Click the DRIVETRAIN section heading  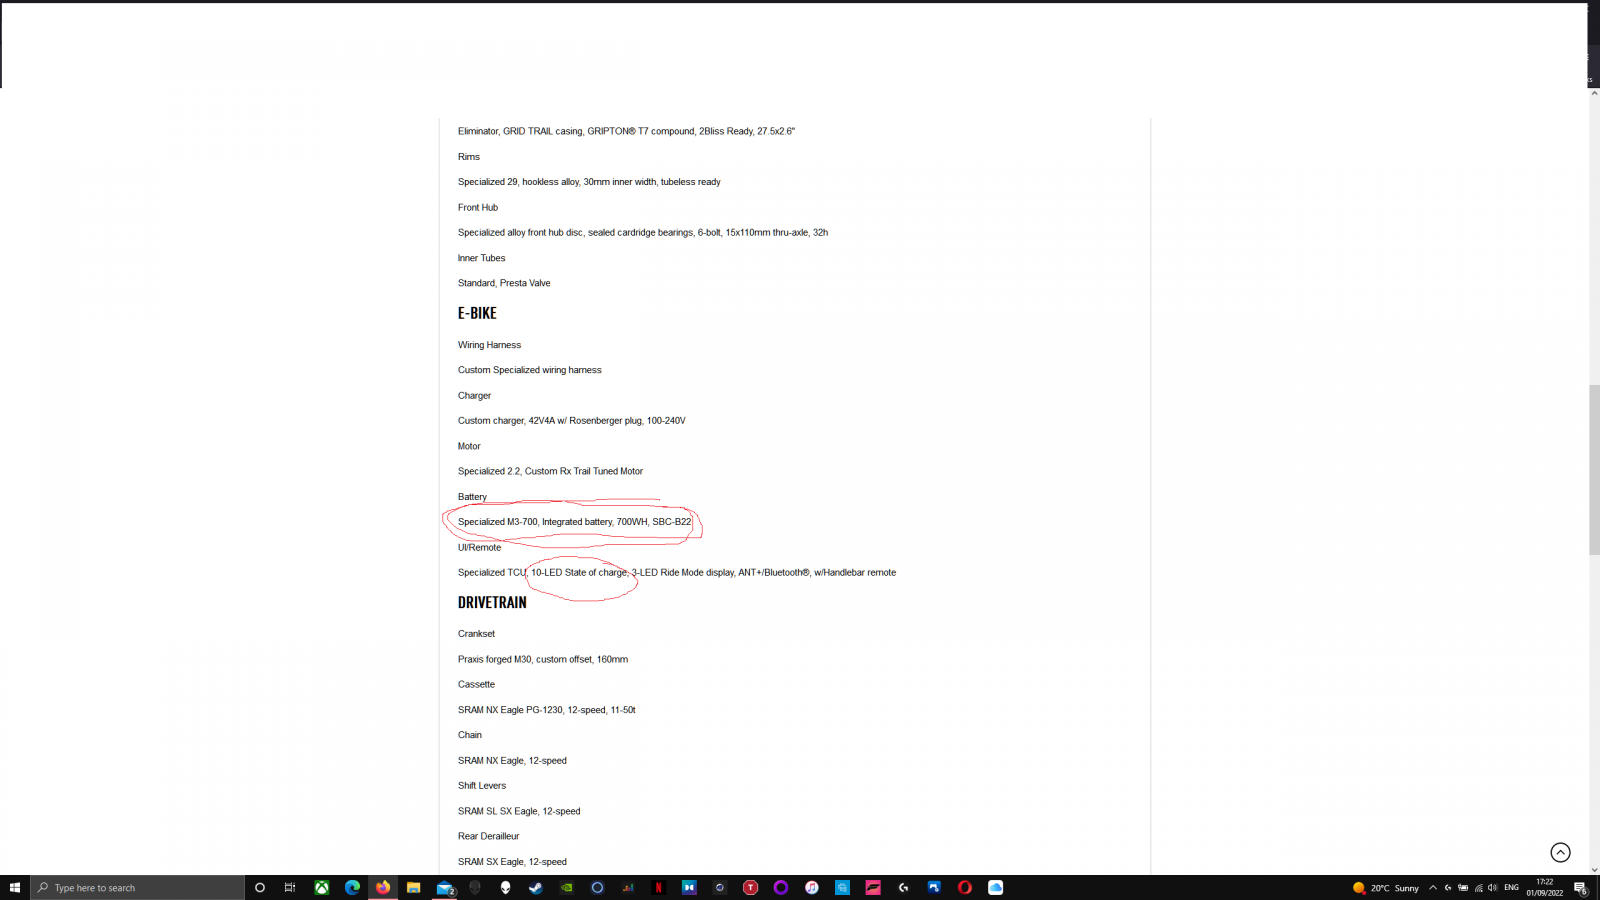click(x=492, y=602)
